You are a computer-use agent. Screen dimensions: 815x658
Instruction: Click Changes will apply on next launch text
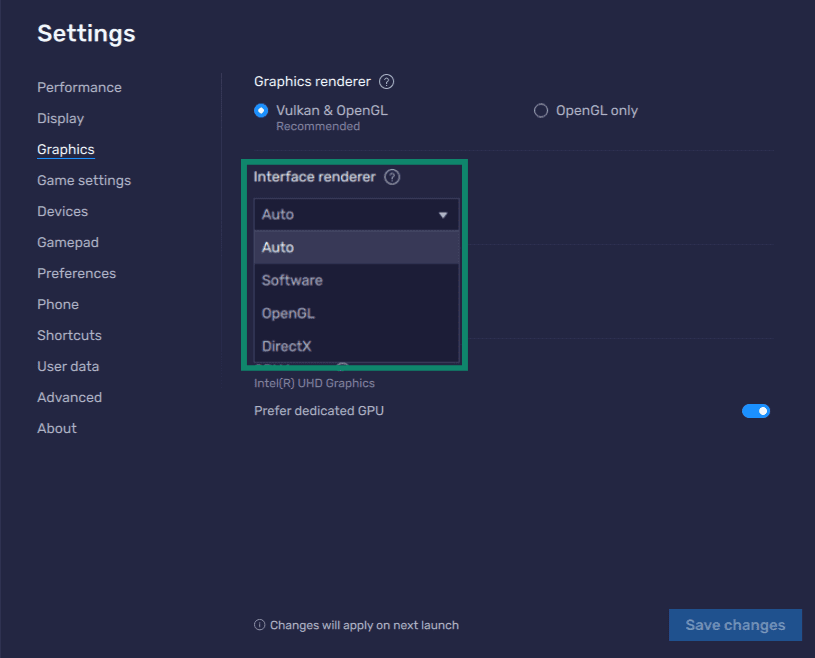[364, 625]
